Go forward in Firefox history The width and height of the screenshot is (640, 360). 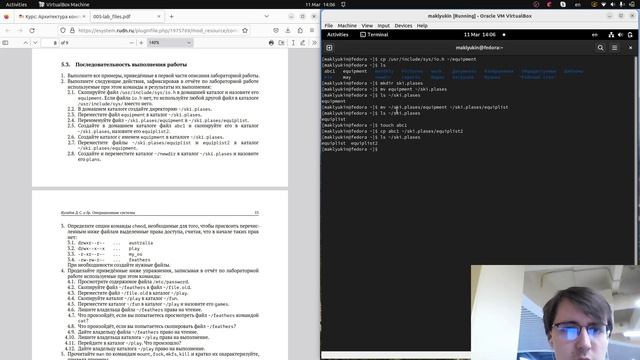20,31
